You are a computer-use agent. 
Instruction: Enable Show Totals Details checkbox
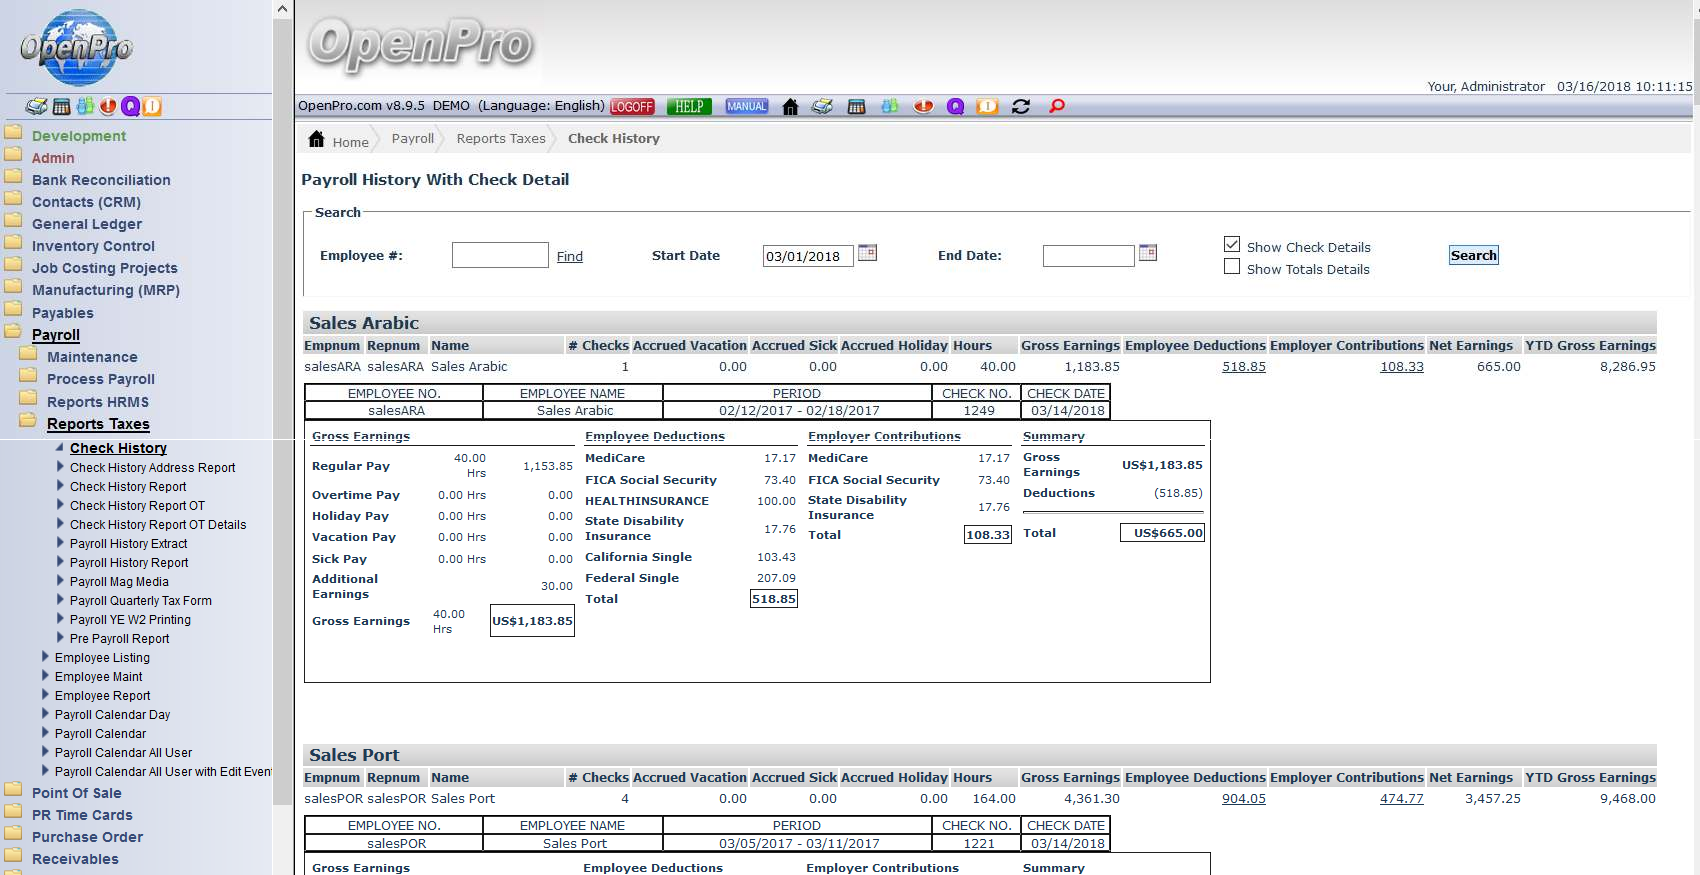tap(1232, 267)
